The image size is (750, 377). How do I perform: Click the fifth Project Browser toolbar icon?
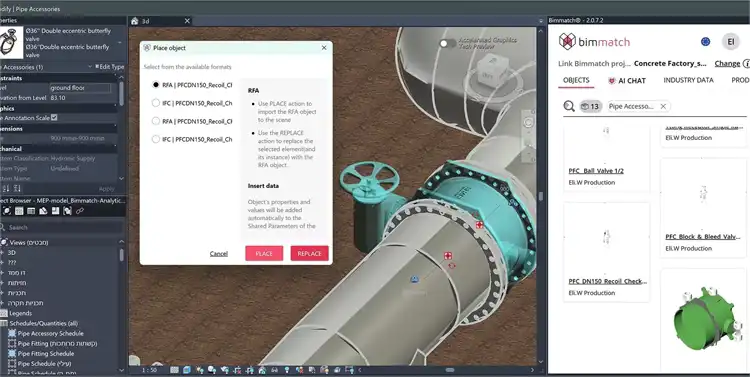[55, 211]
